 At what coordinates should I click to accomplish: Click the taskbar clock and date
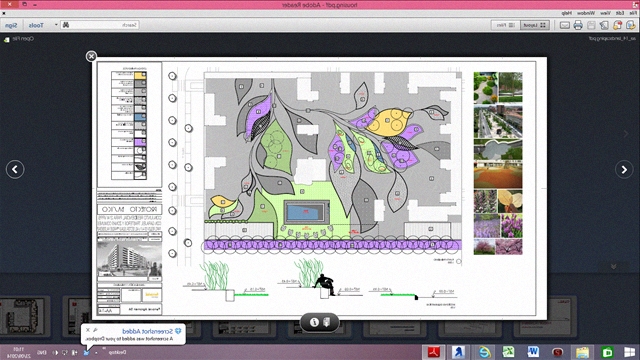pos(19,353)
